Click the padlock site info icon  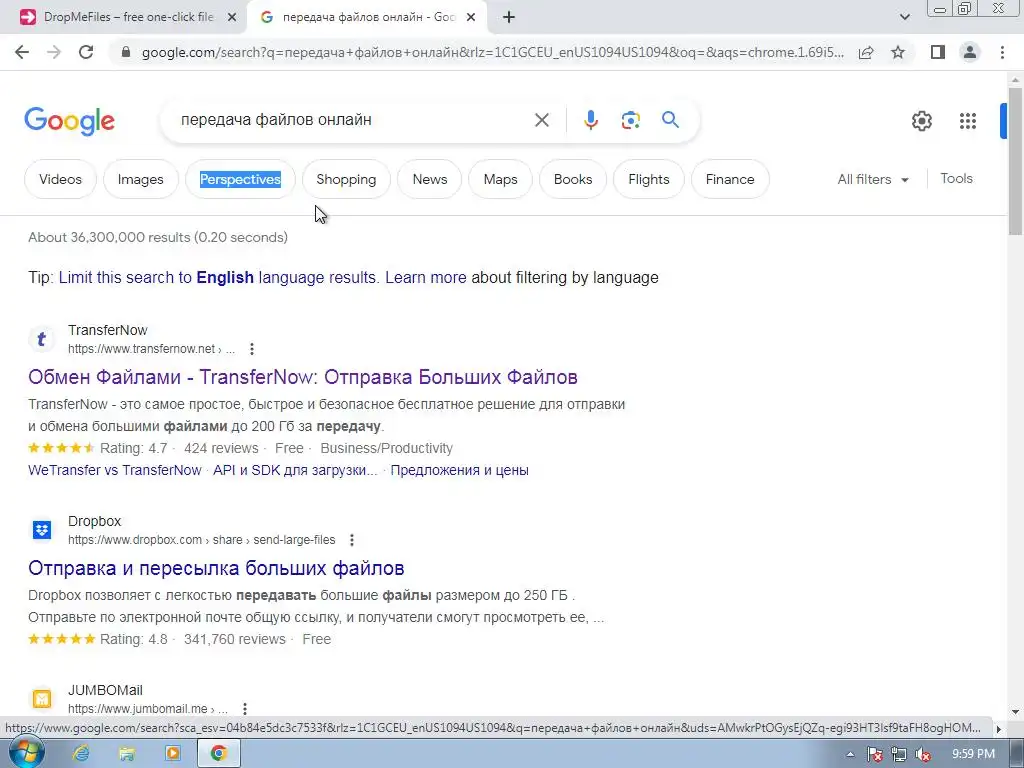pos(126,52)
